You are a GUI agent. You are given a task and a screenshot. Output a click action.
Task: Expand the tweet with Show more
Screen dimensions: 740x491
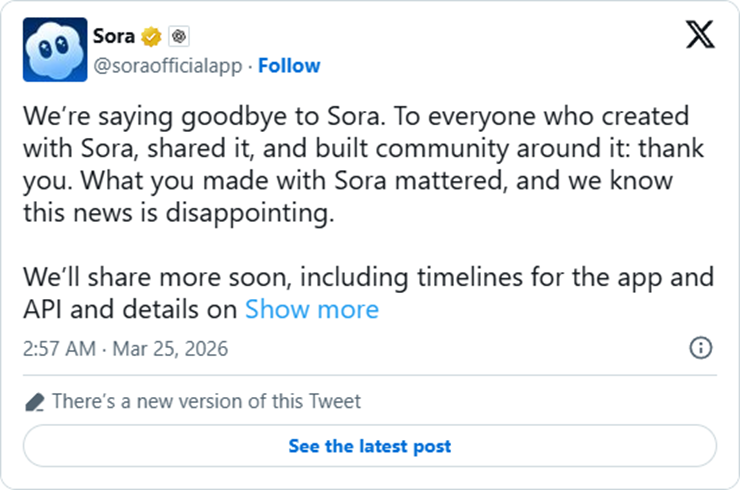click(x=312, y=309)
